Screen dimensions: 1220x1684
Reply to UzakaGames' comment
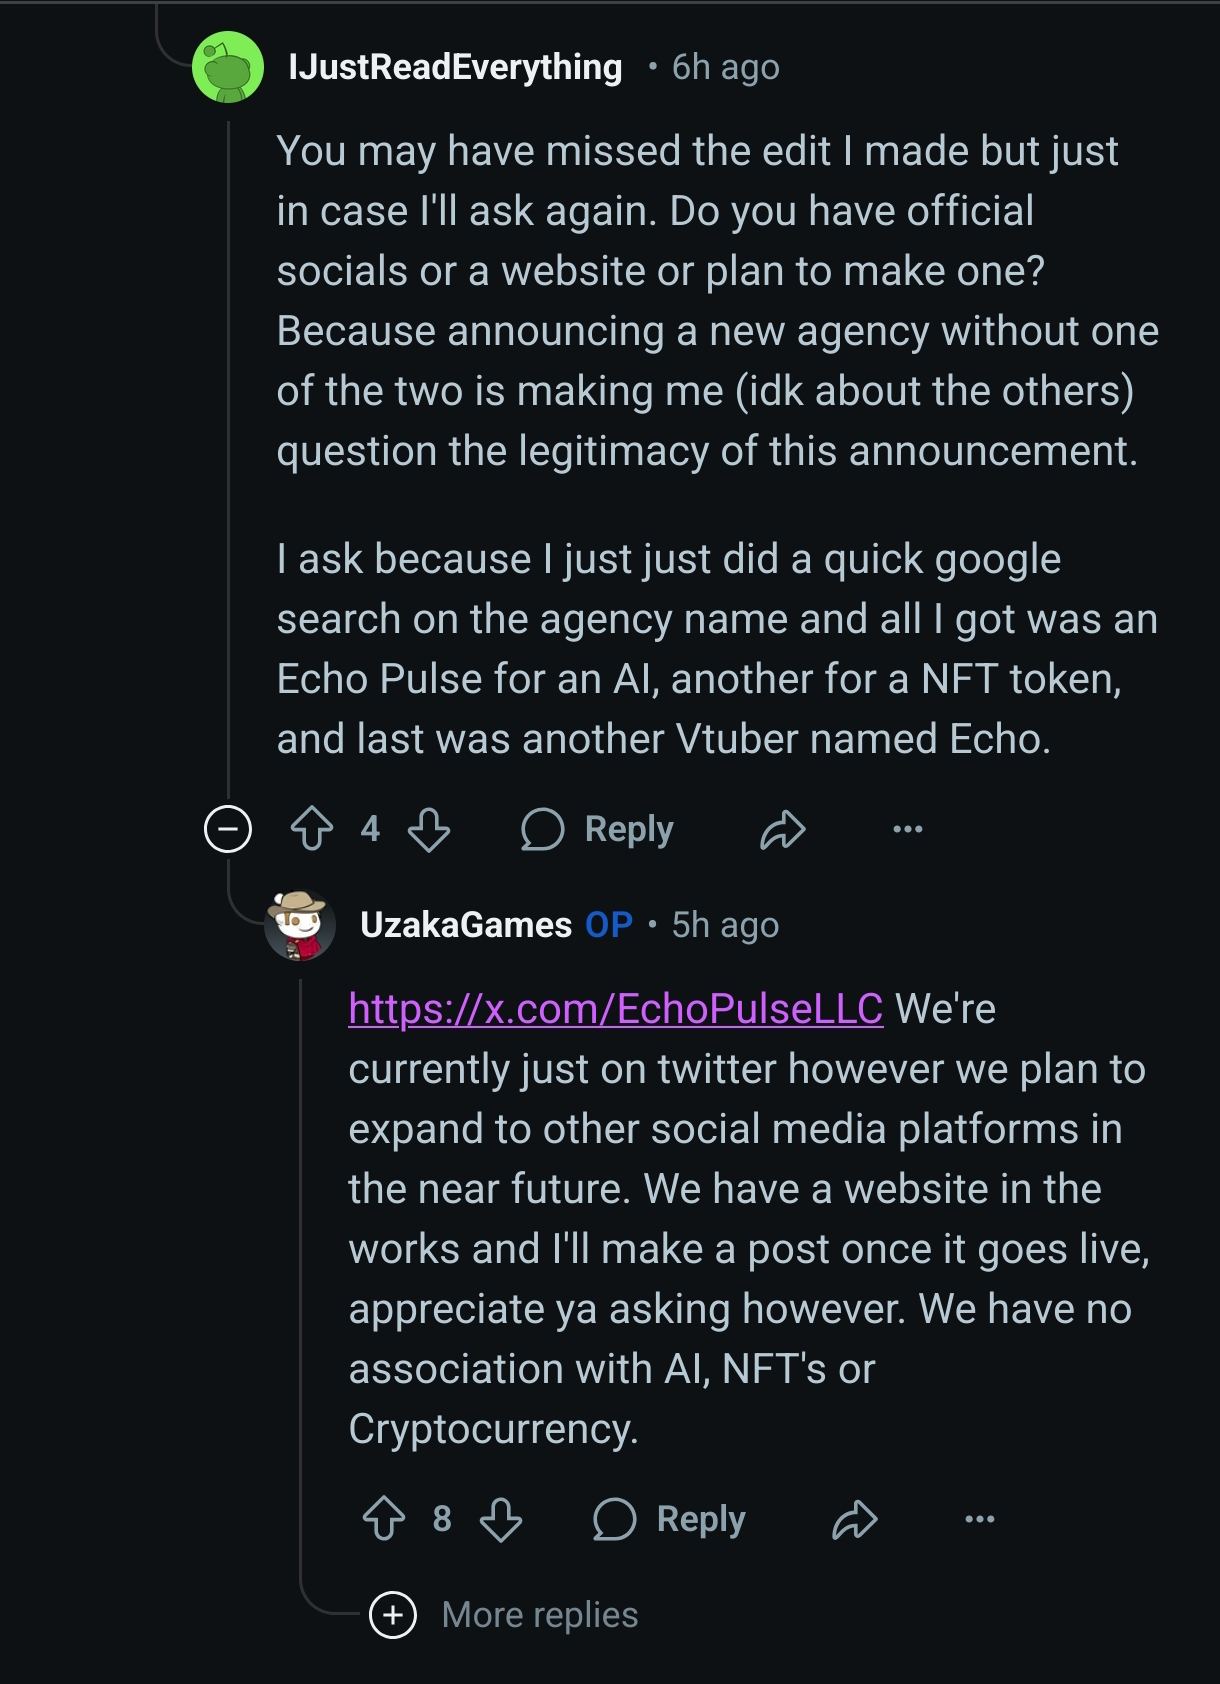[x=669, y=1519]
